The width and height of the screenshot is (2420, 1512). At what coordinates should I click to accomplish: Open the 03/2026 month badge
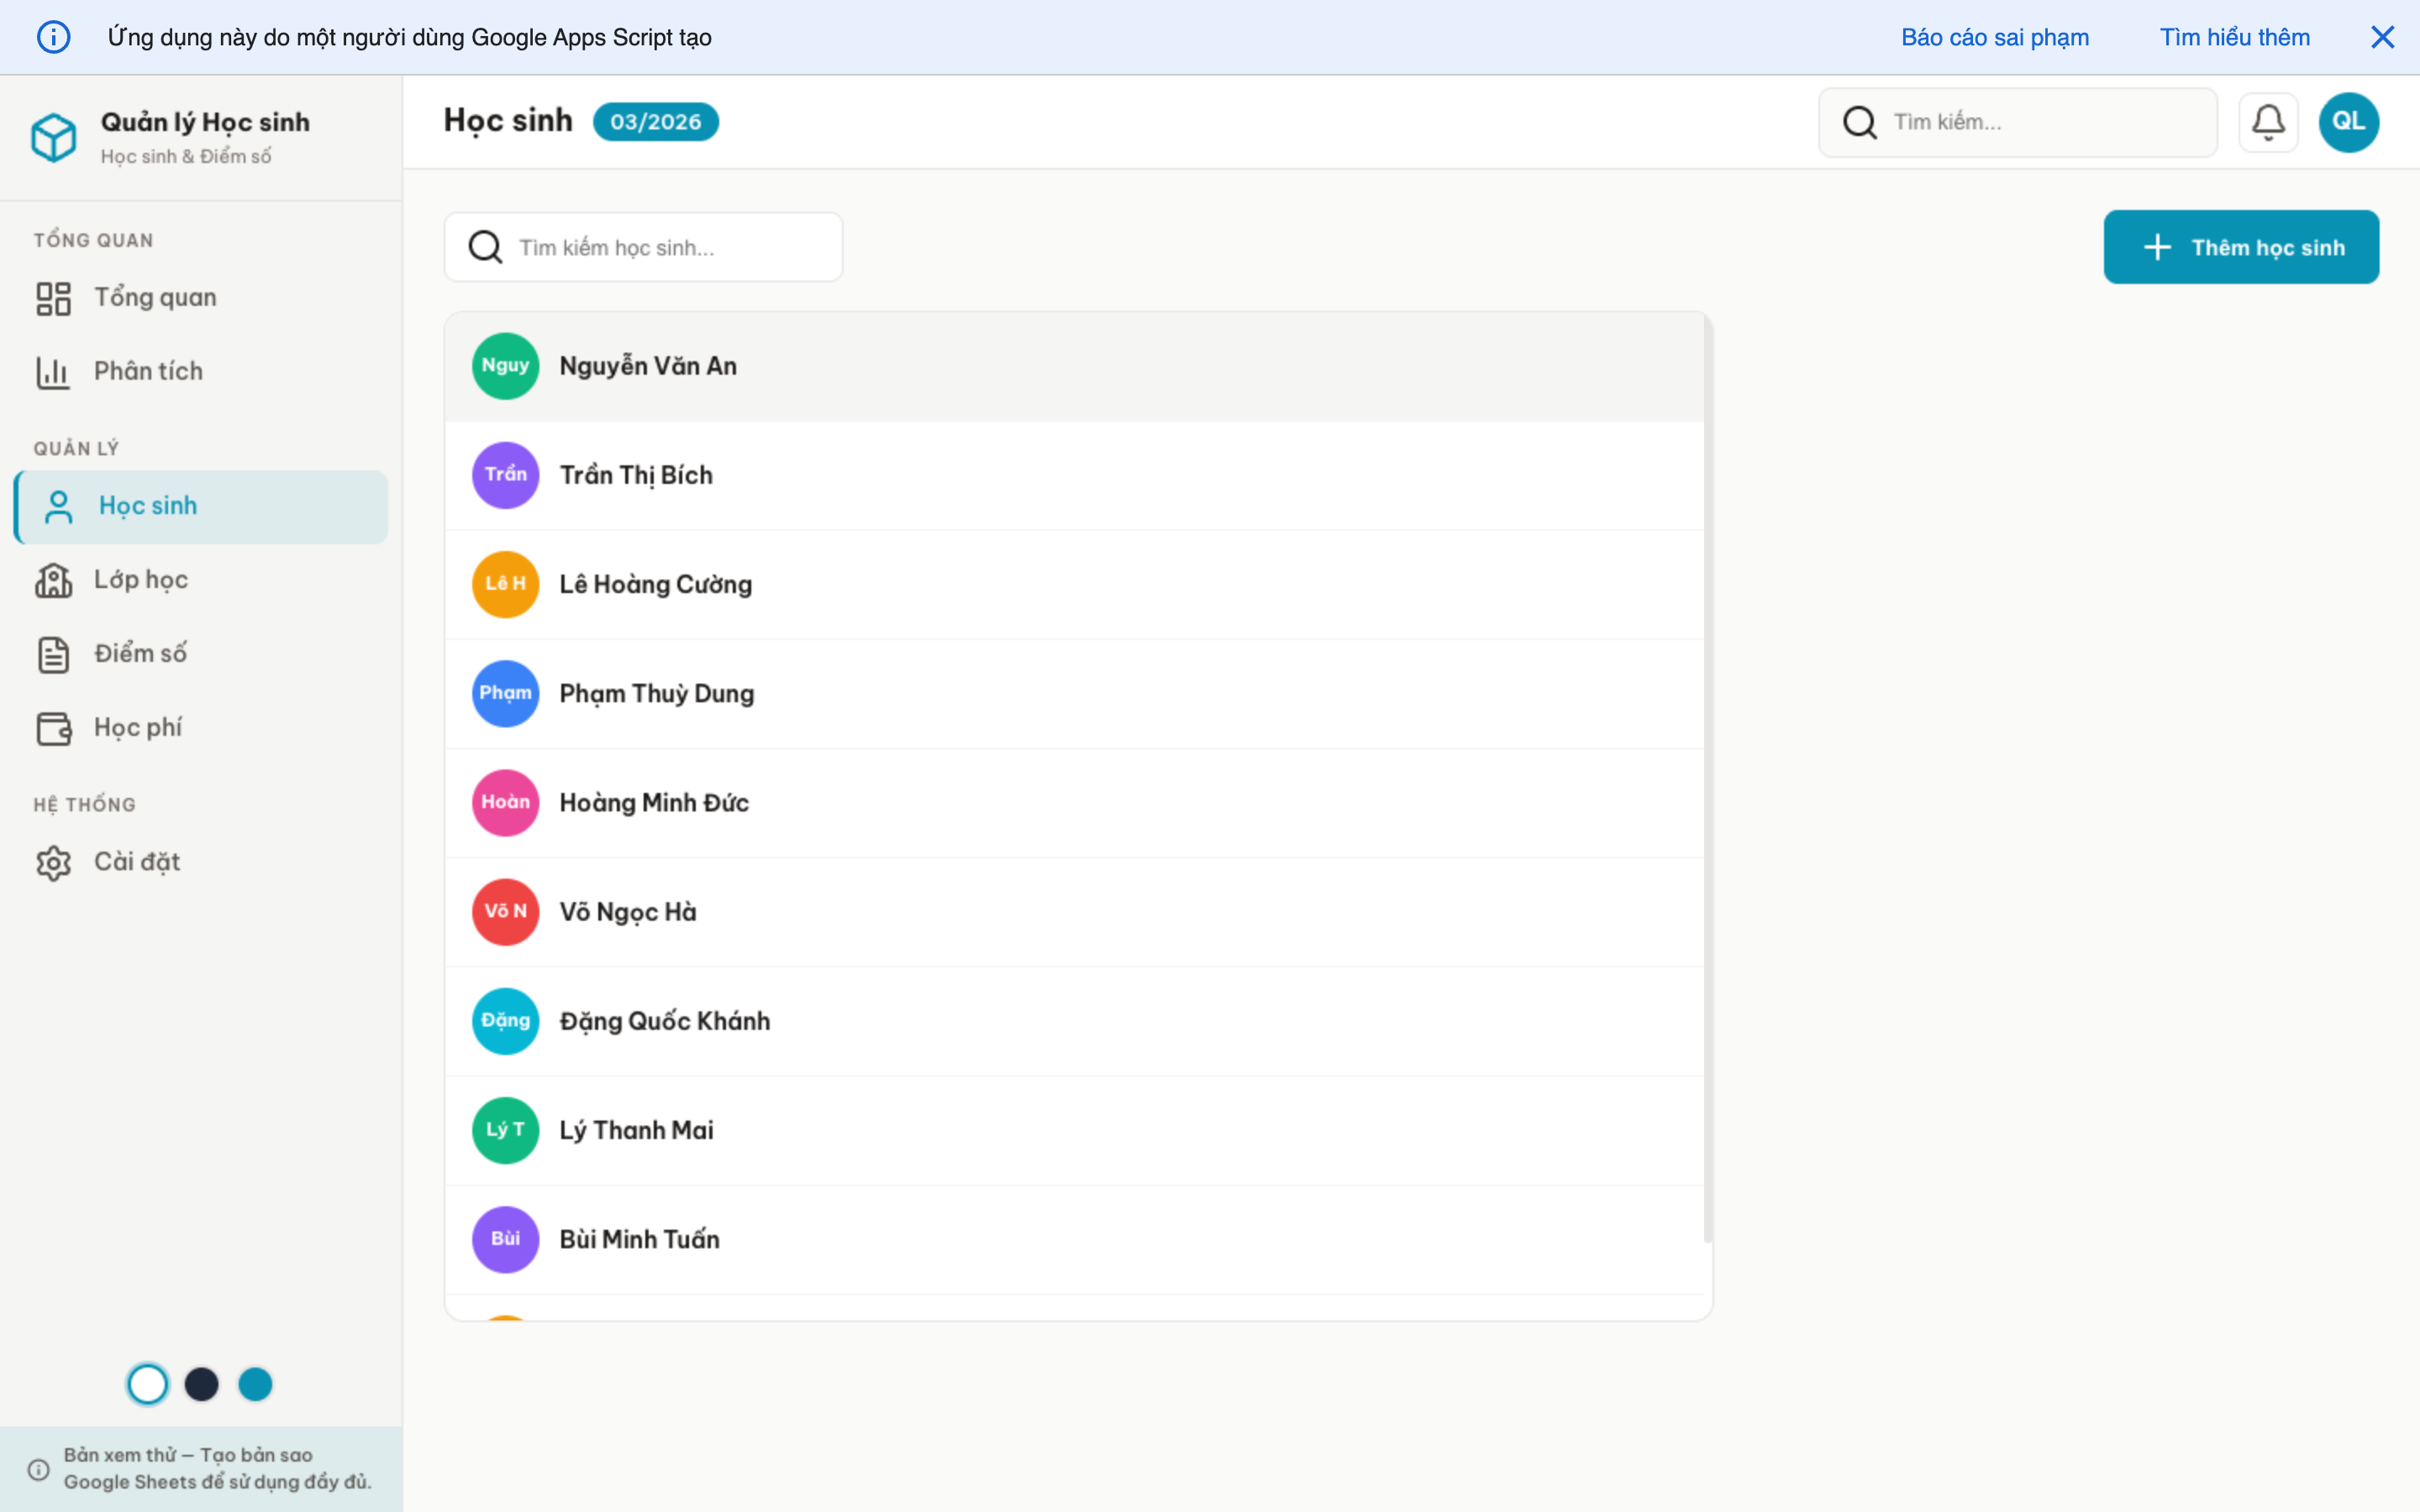pyautogui.click(x=655, y=121)
